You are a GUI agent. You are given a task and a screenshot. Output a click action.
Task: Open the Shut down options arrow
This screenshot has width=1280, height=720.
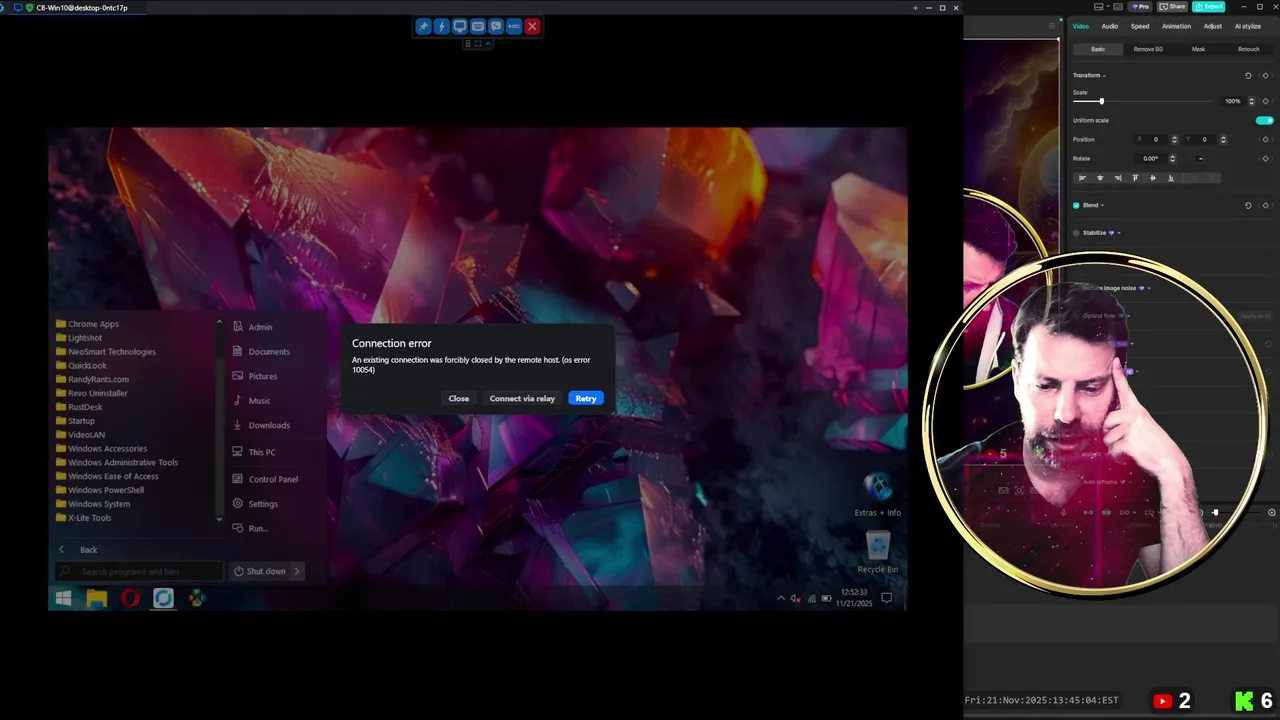[297, 571]
